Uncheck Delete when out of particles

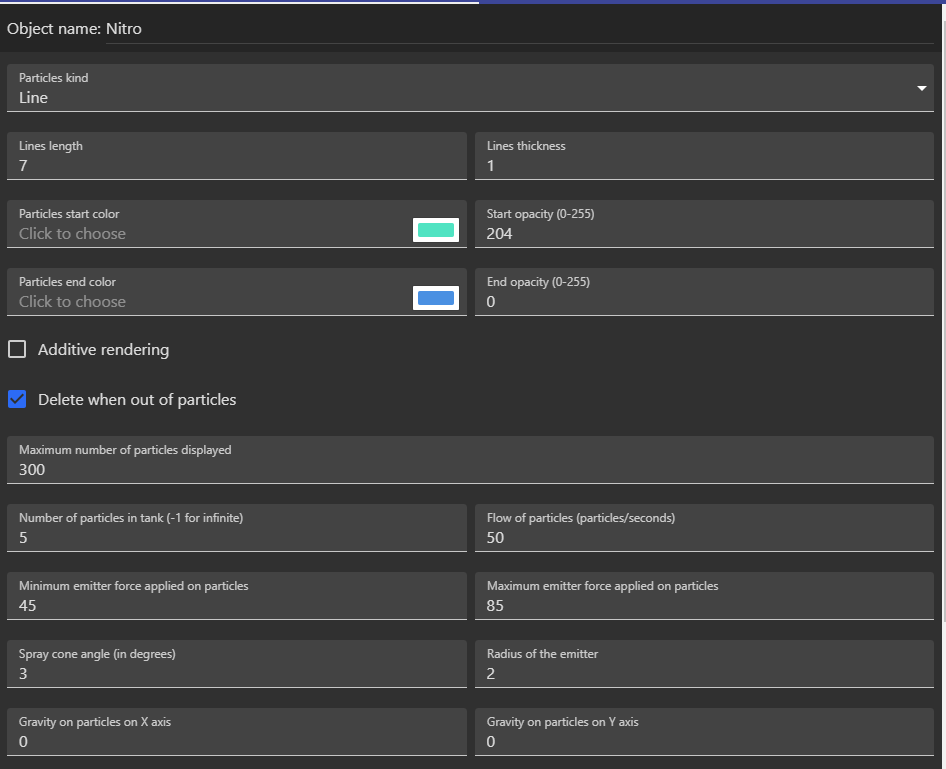pyautogui.click(x=17, y=399)
